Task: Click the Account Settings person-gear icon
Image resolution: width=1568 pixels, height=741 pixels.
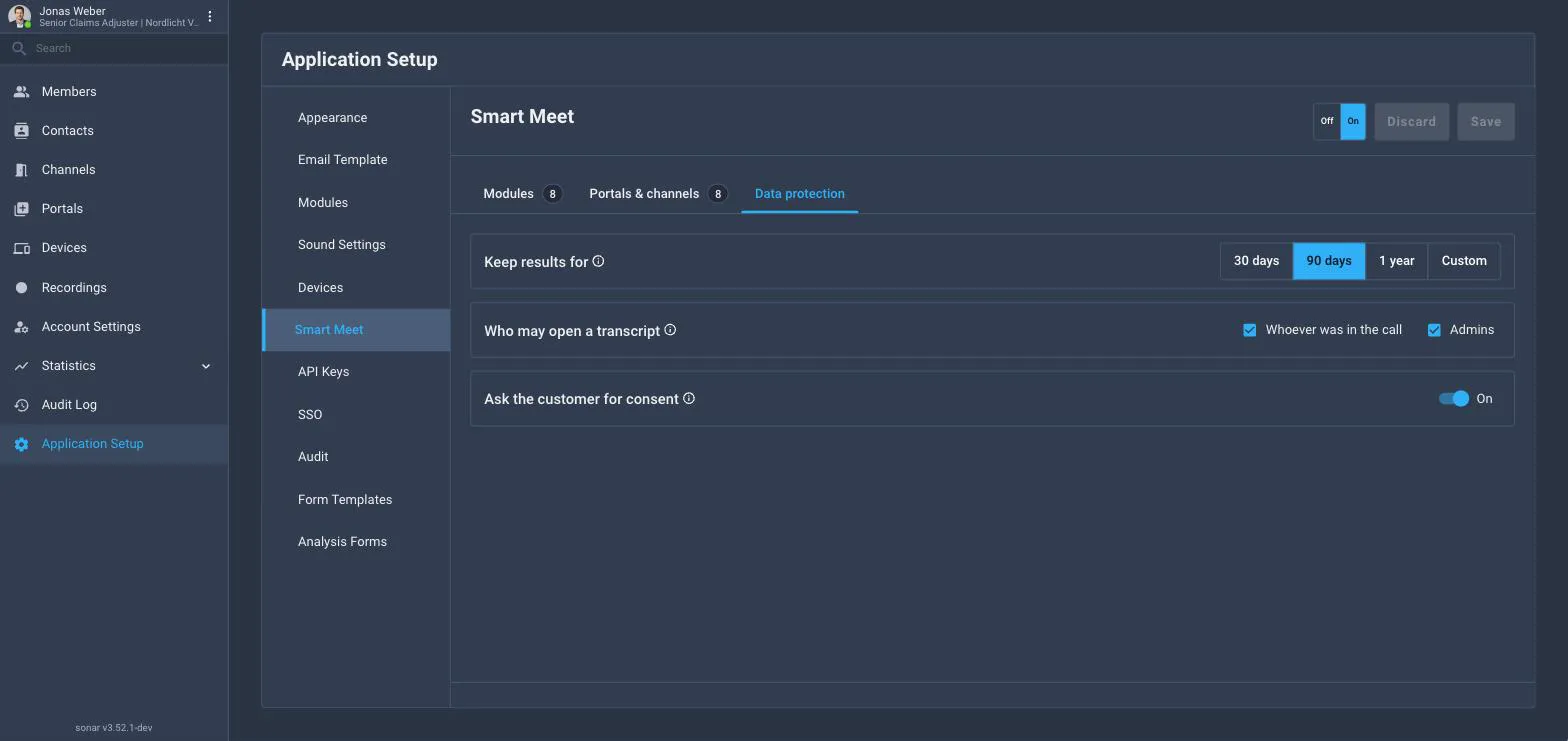Action: [x=21, y=327]
